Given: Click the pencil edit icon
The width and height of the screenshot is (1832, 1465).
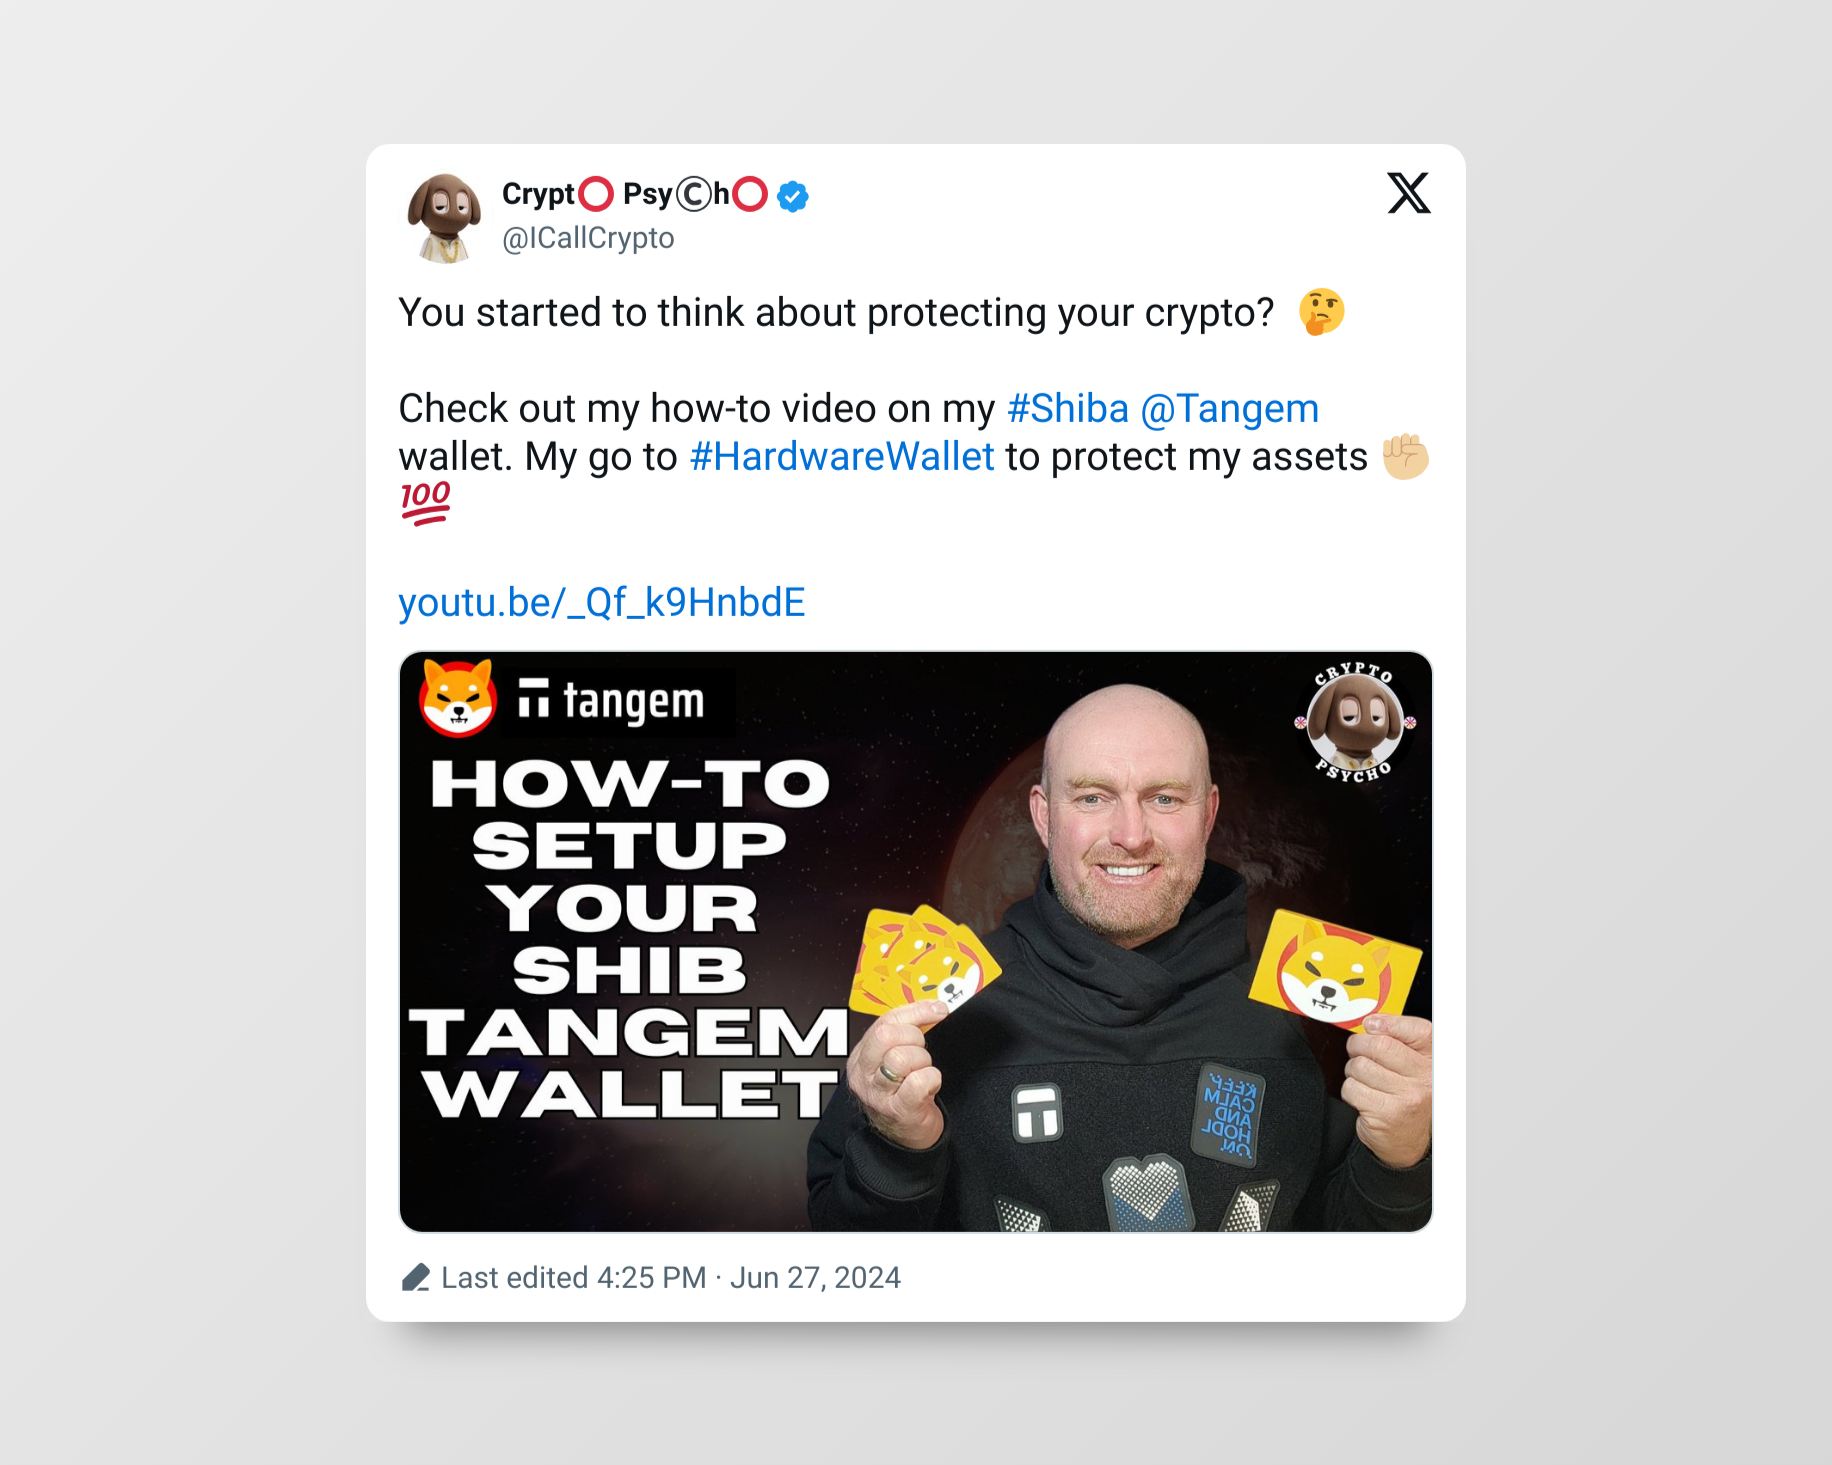Looking at the screenshot, I should tap(415, 1277).
